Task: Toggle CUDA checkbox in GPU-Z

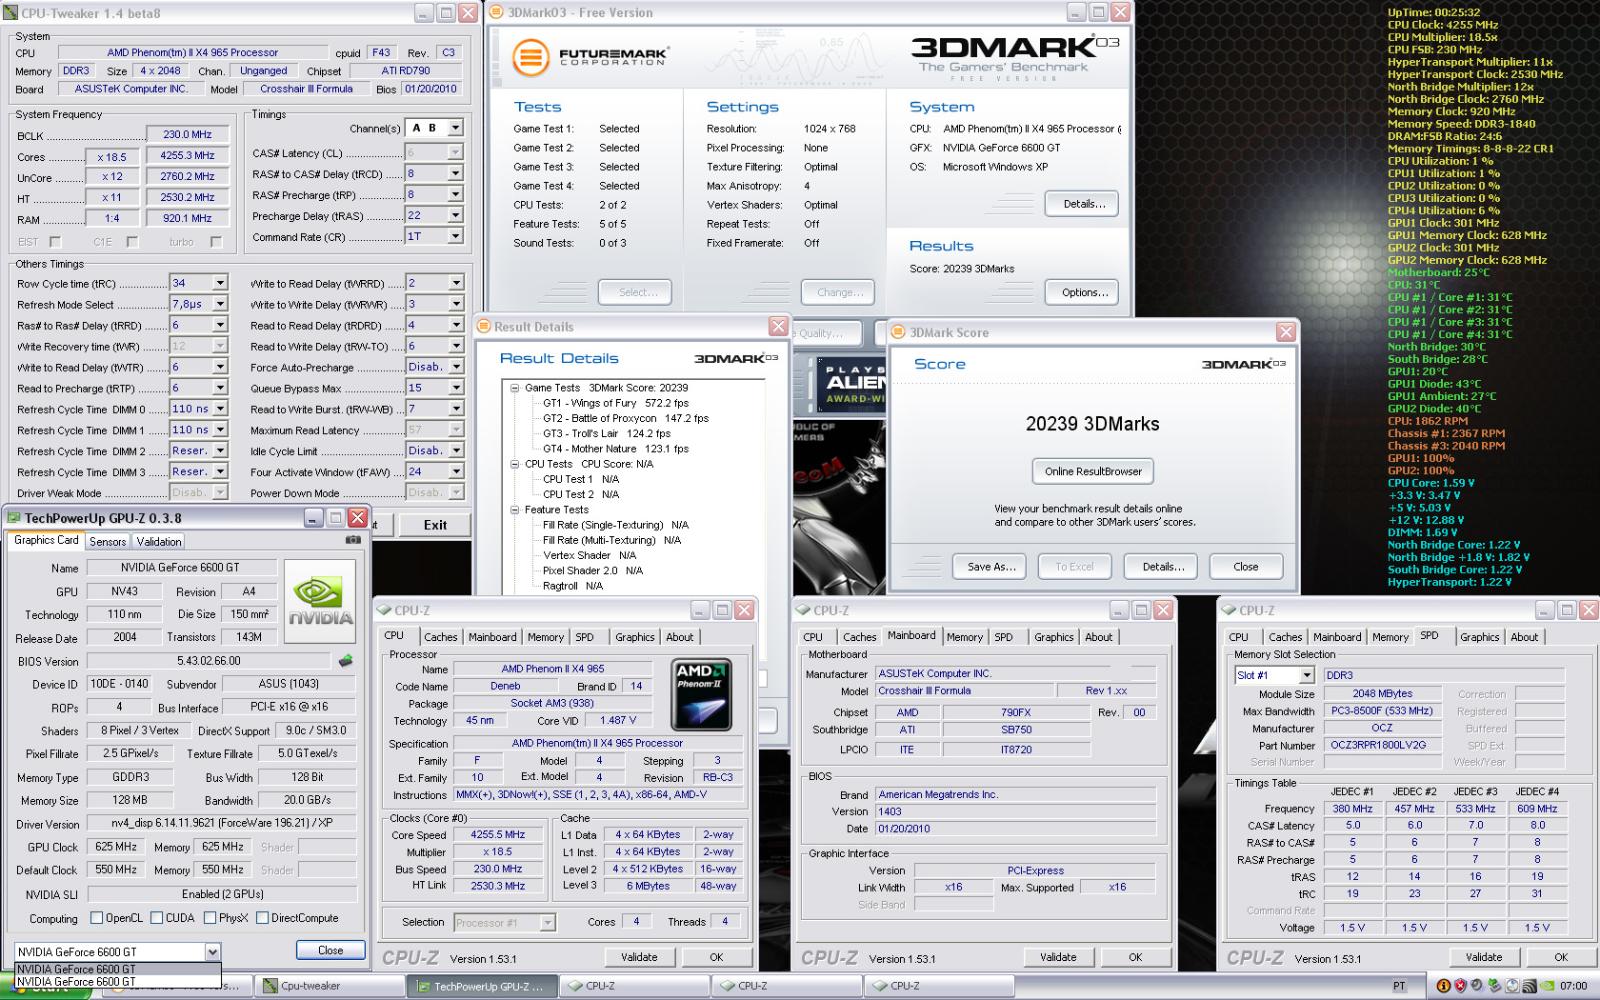Action: [x=156, y=918]
